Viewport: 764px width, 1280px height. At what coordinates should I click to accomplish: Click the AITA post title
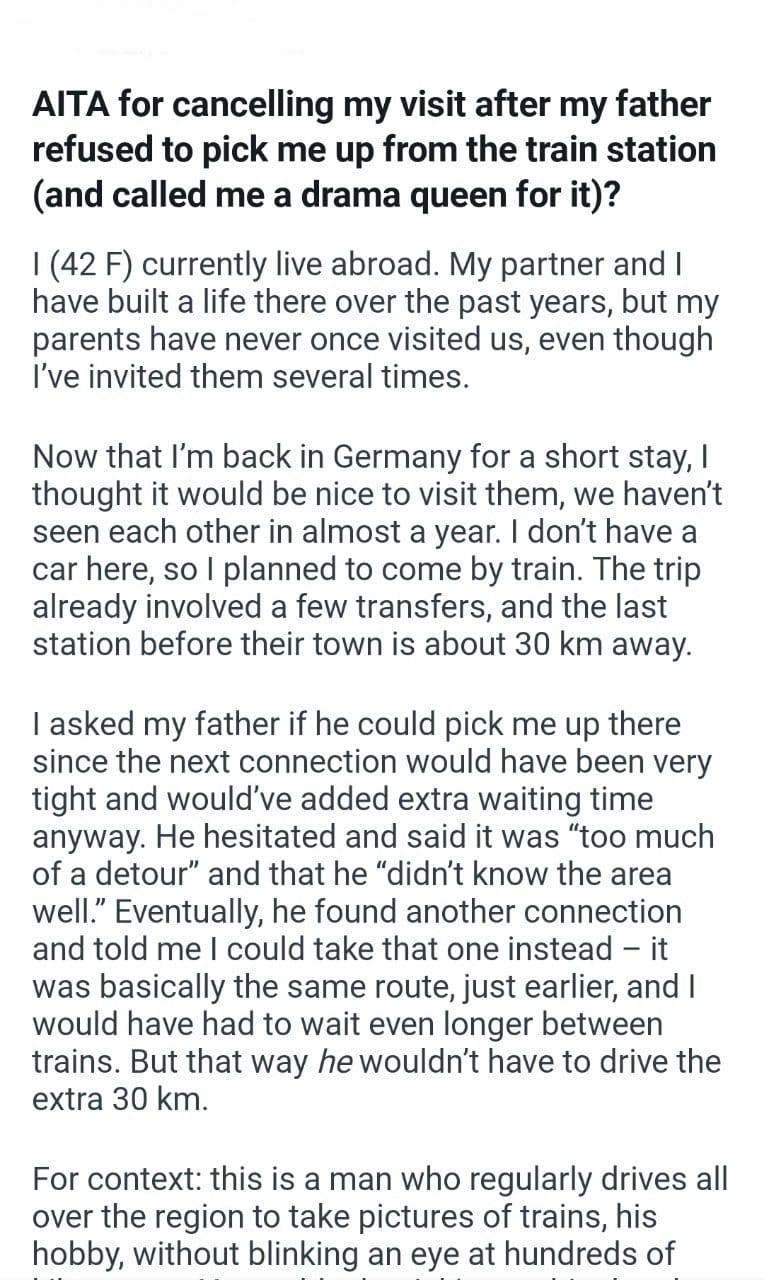374,148
